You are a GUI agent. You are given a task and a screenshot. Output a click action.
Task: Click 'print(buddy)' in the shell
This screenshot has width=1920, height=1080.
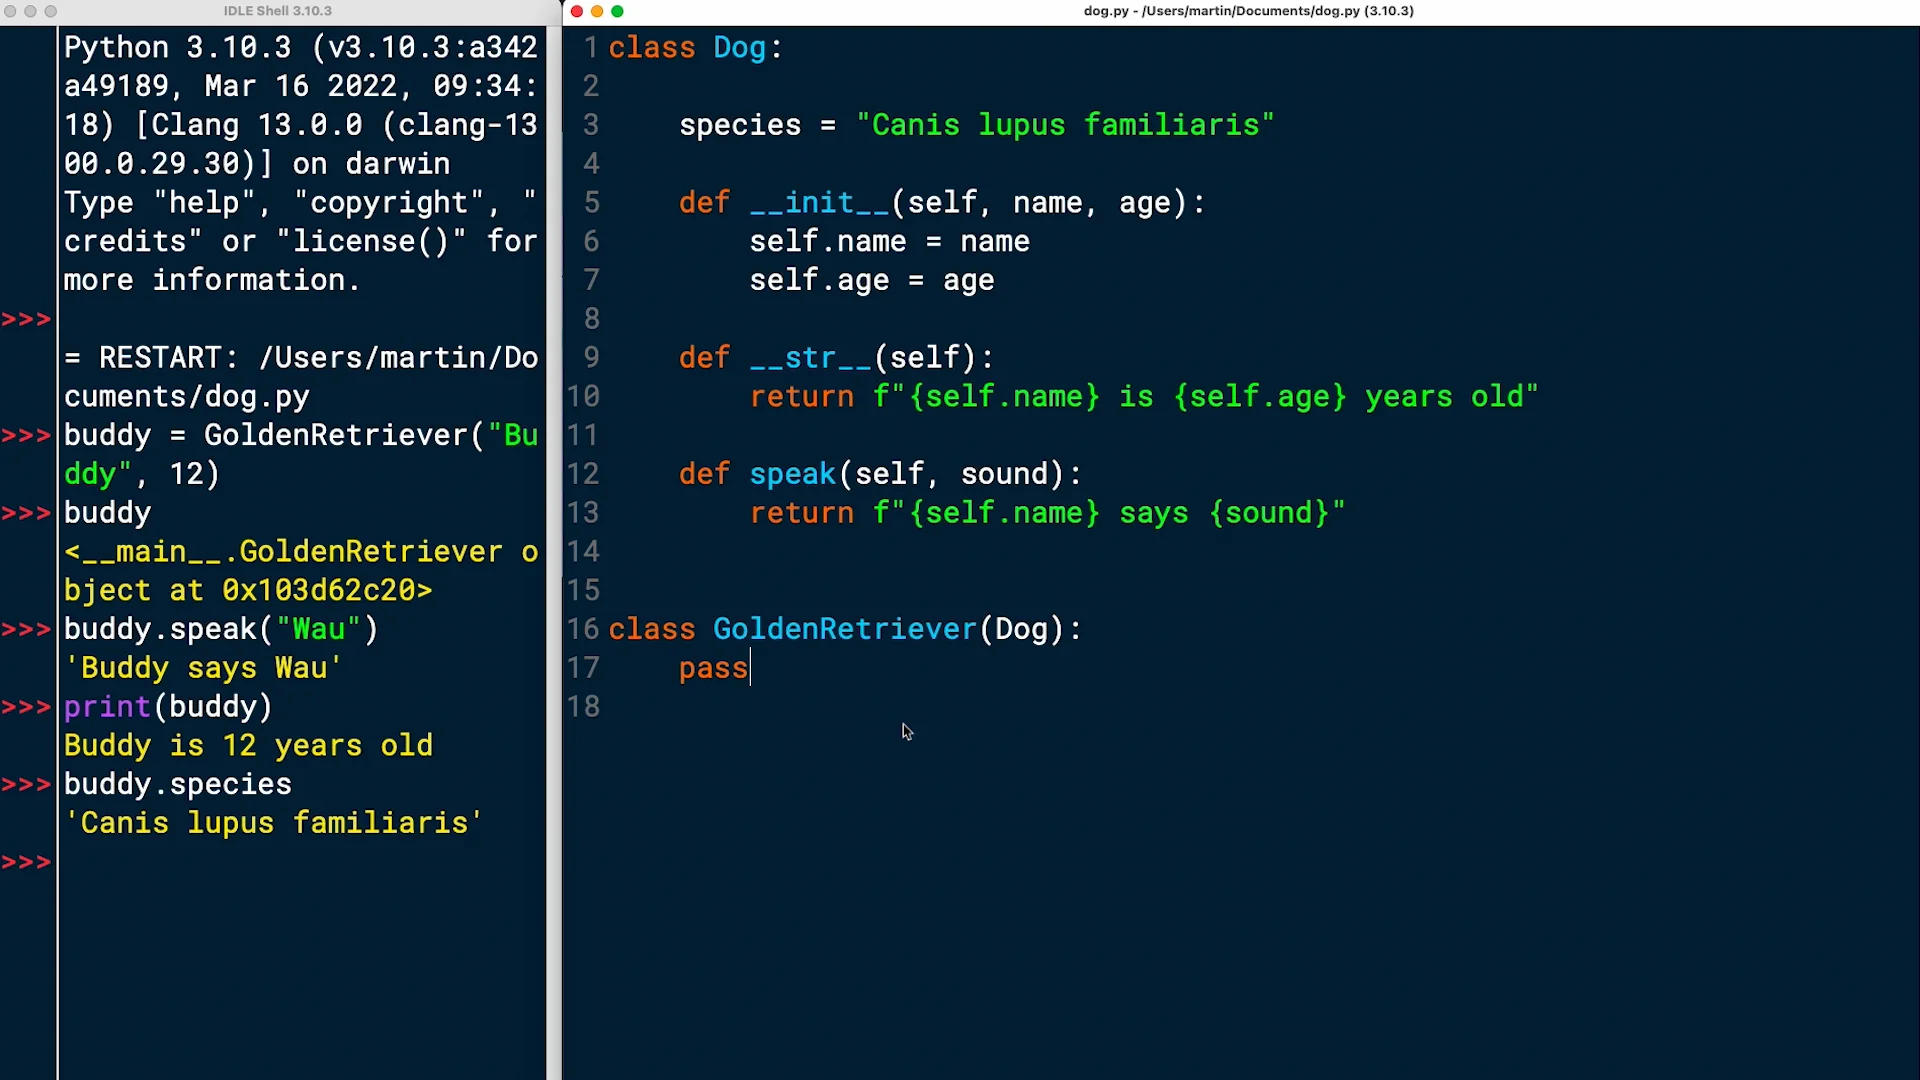pyautogui.click(x=167, y=707)
